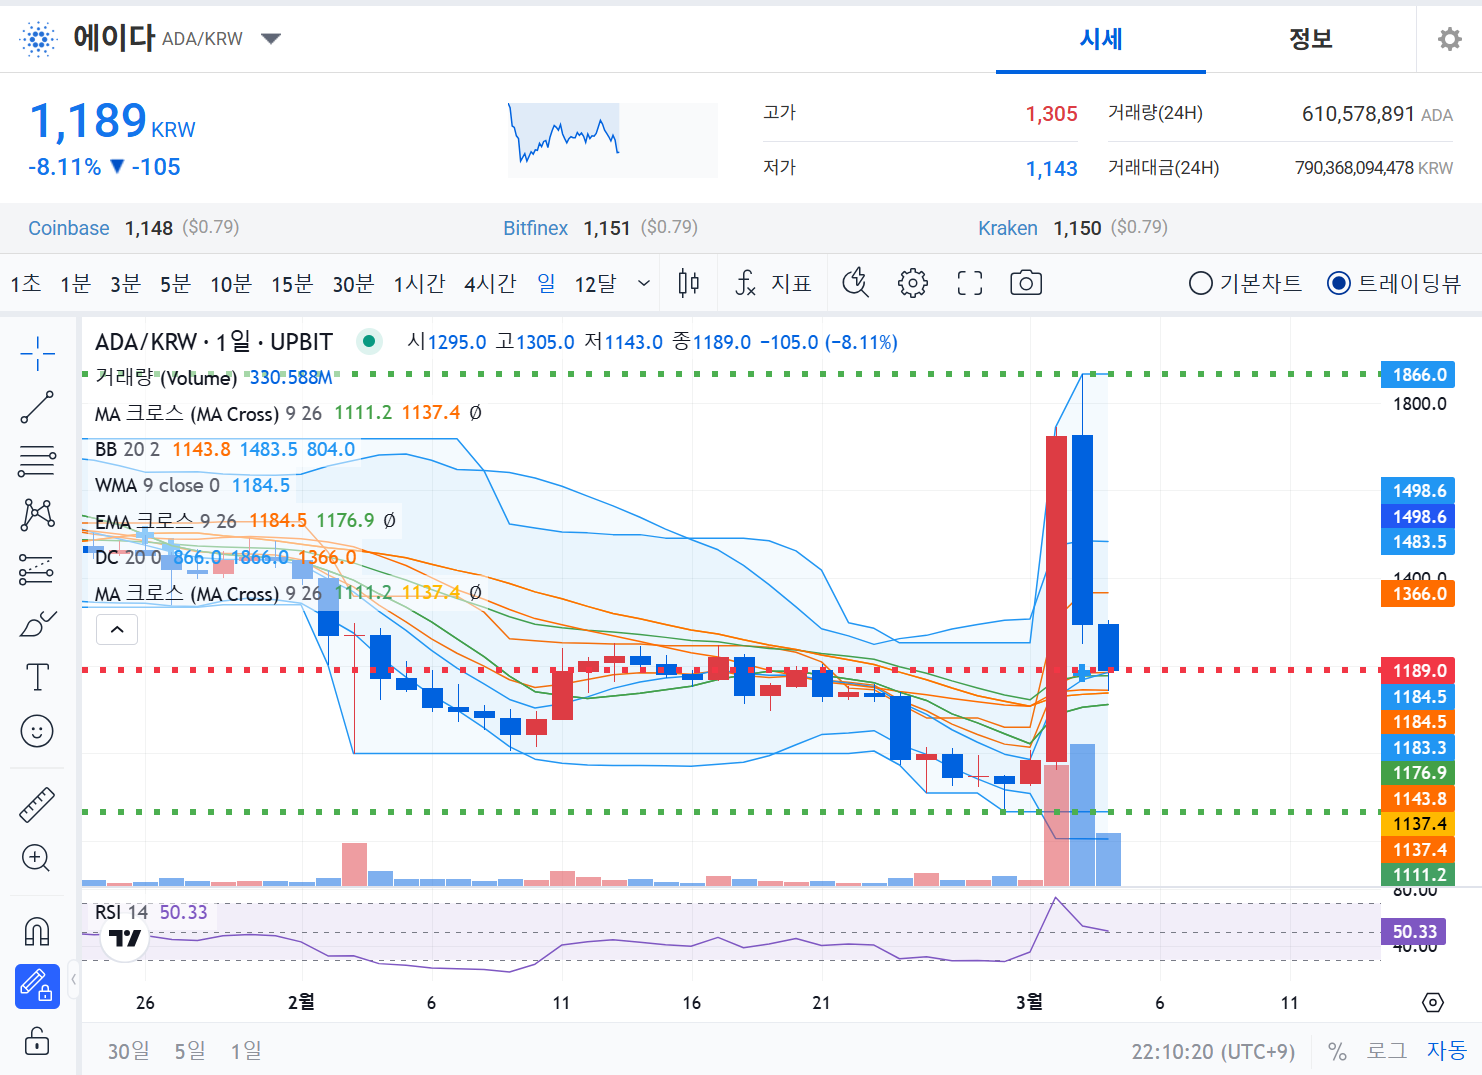Choose the 15분 interval
The height and width of the screenshot is (1075, 1482).
(x=292, y=284)
